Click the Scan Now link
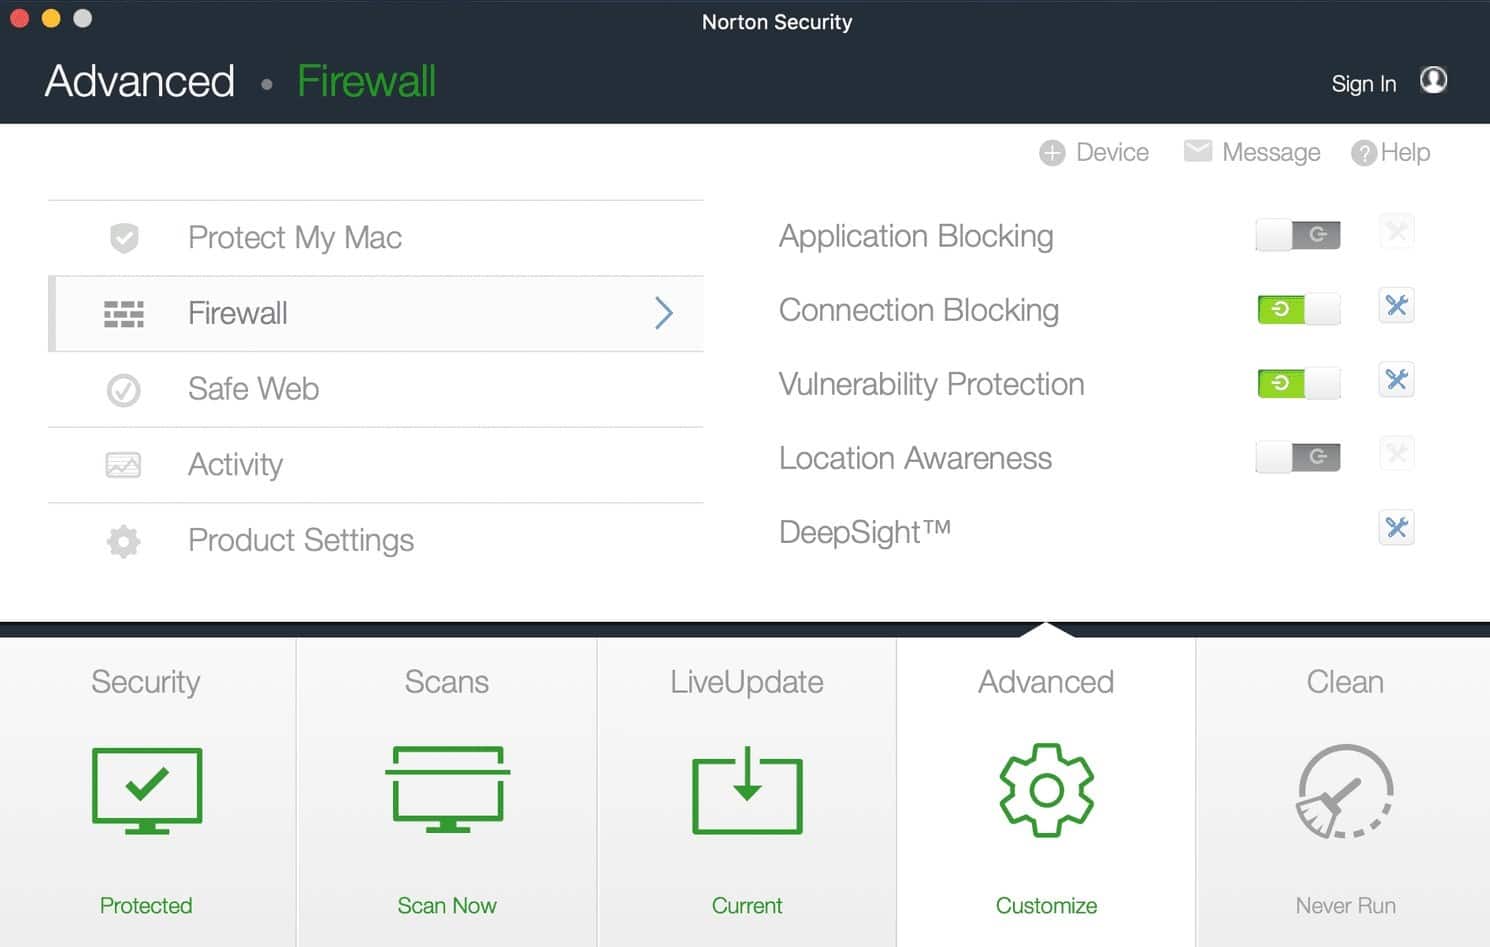The width and height of the screenshot is (1490, 947). pos(447,906)
